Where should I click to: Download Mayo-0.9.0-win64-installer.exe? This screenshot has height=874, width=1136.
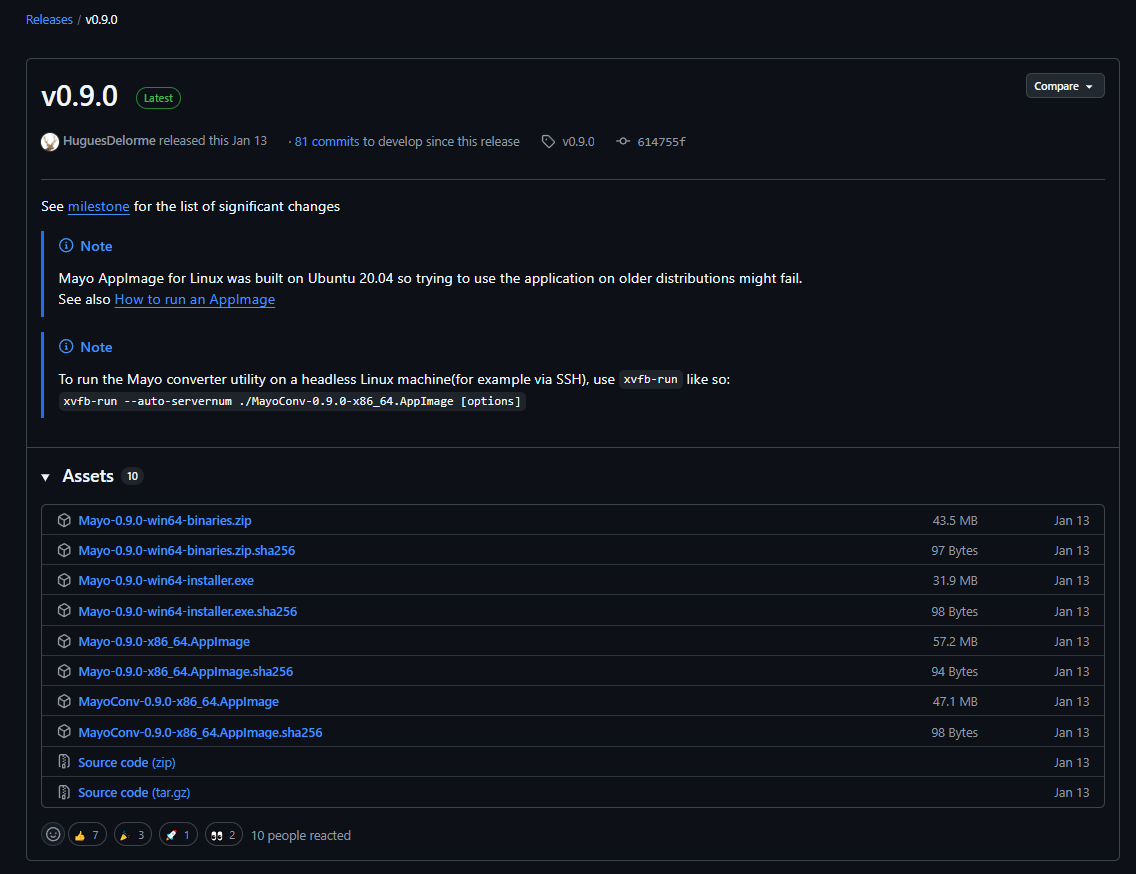point(166,580)
